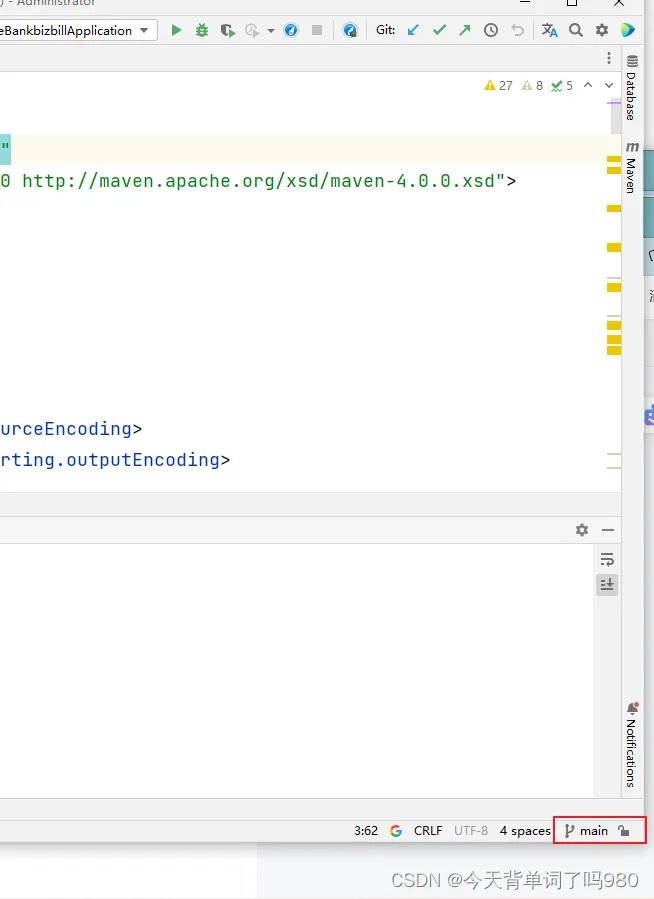Image resolution: width=654 pixels, height=899 pixels.
Task: Toggle file read-only lock icon
Action: click(624, 830)
